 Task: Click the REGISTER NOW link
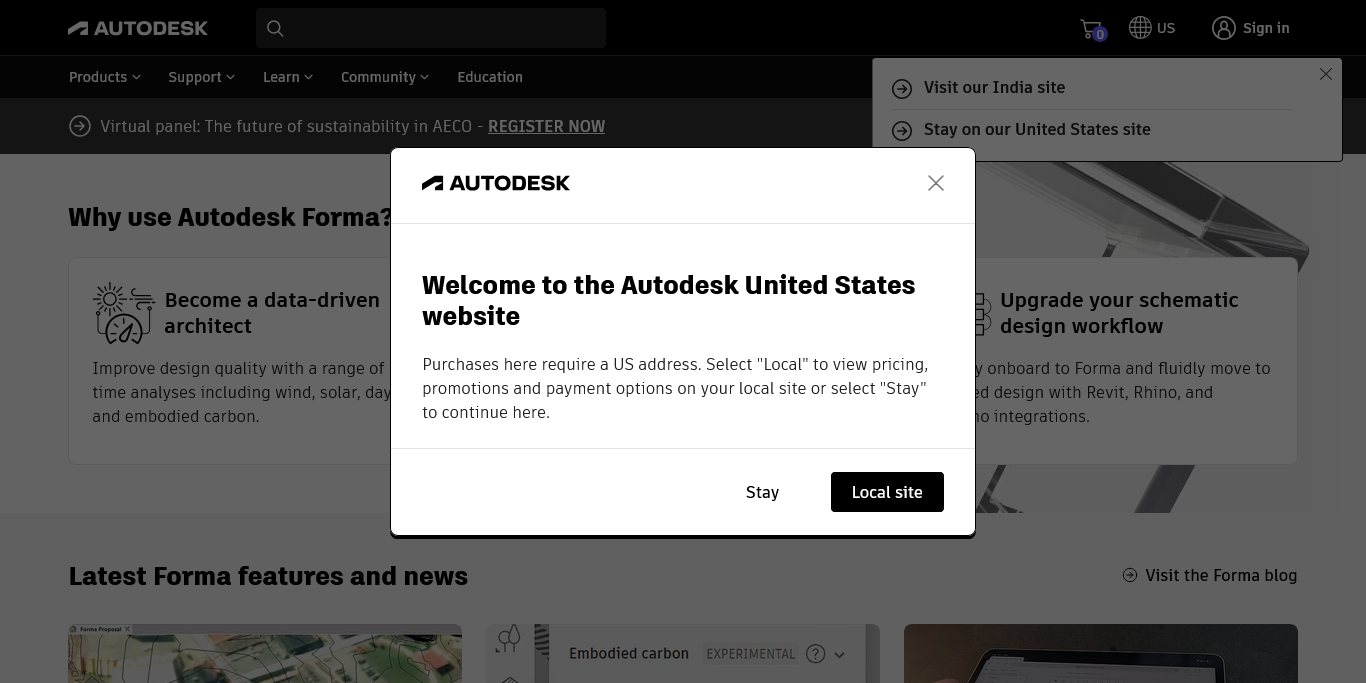(x=546, y=126)
